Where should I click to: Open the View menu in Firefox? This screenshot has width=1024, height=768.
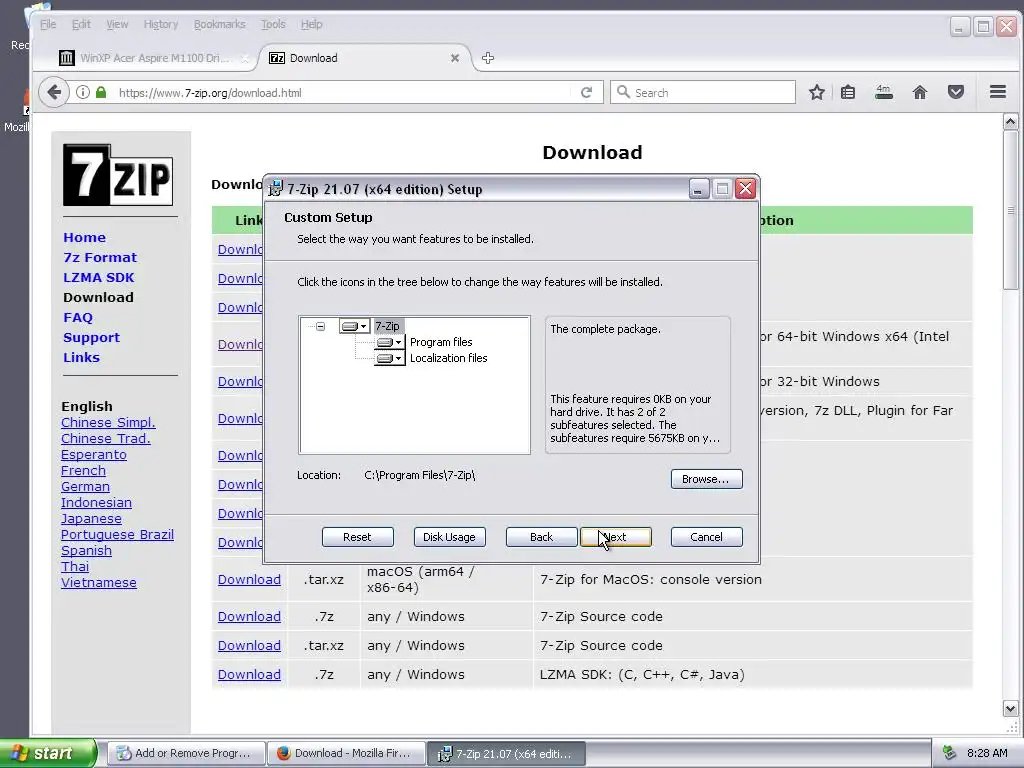[x=118, y=24]
